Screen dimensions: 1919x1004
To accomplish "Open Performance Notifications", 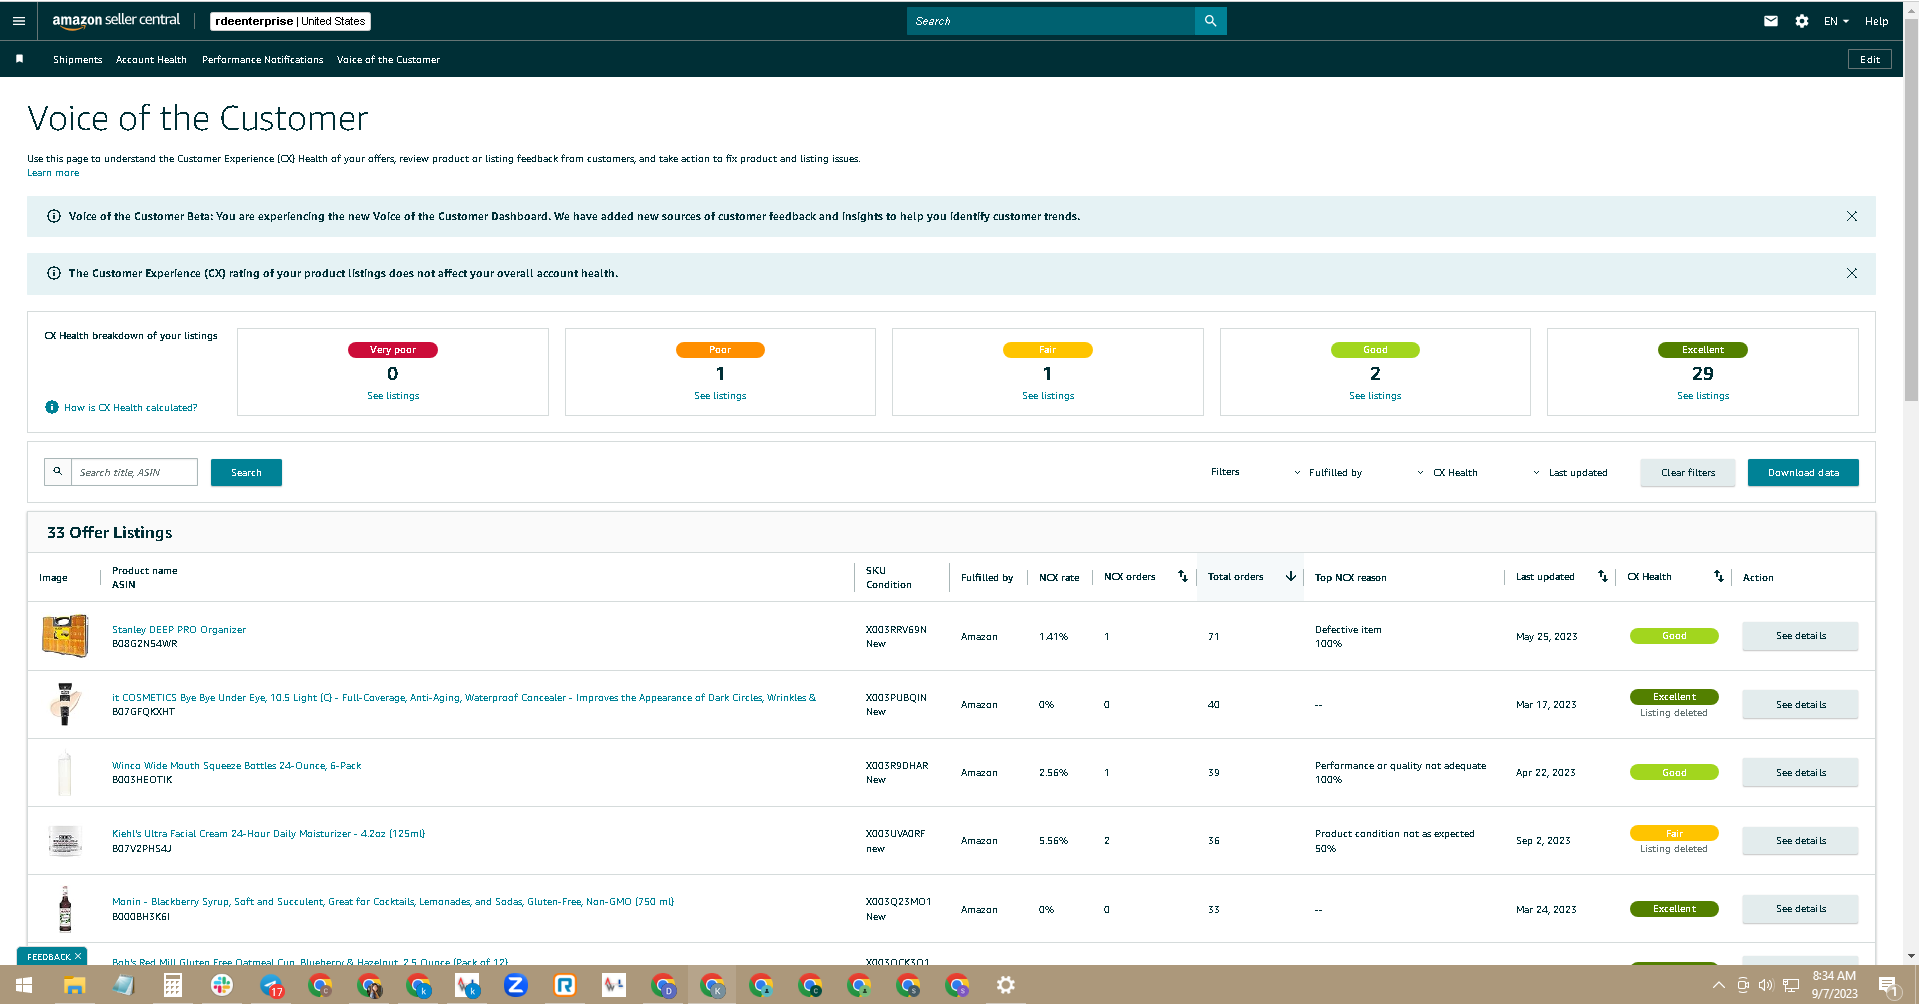I will [x=263, y=60].
